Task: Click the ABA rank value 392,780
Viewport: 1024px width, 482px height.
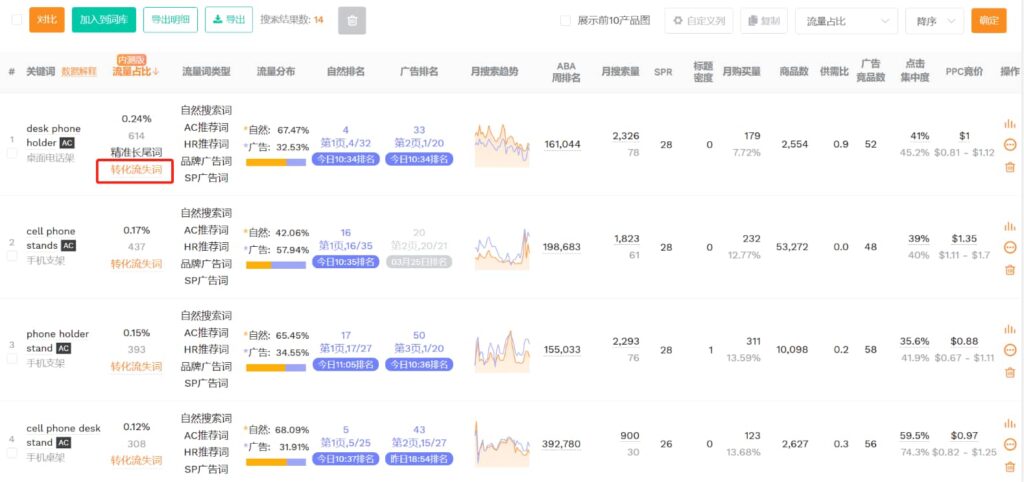Action: 562,444
